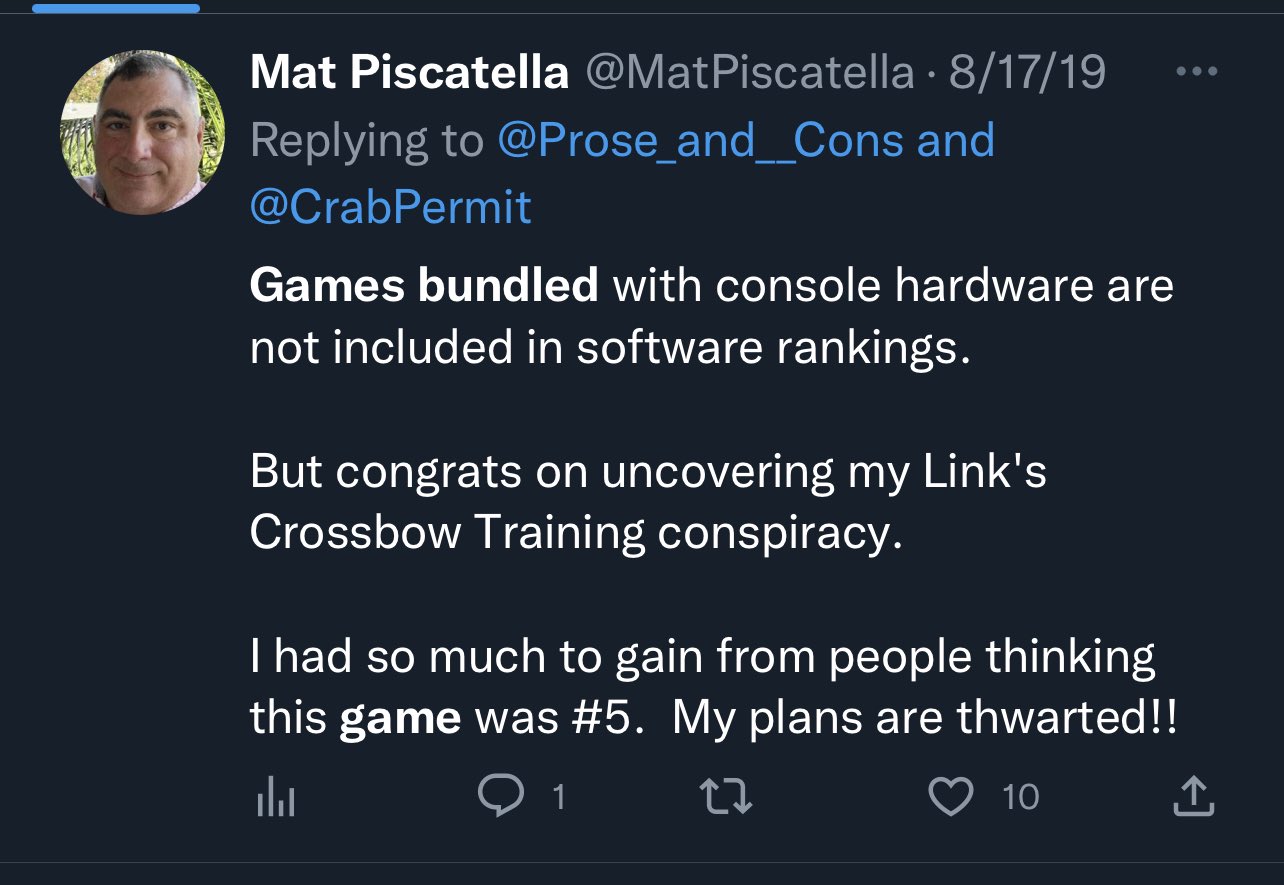Like the tweet with the heart icon
Image resolution: width=1284 pixels, height=885 pixels.
[951, 797]
